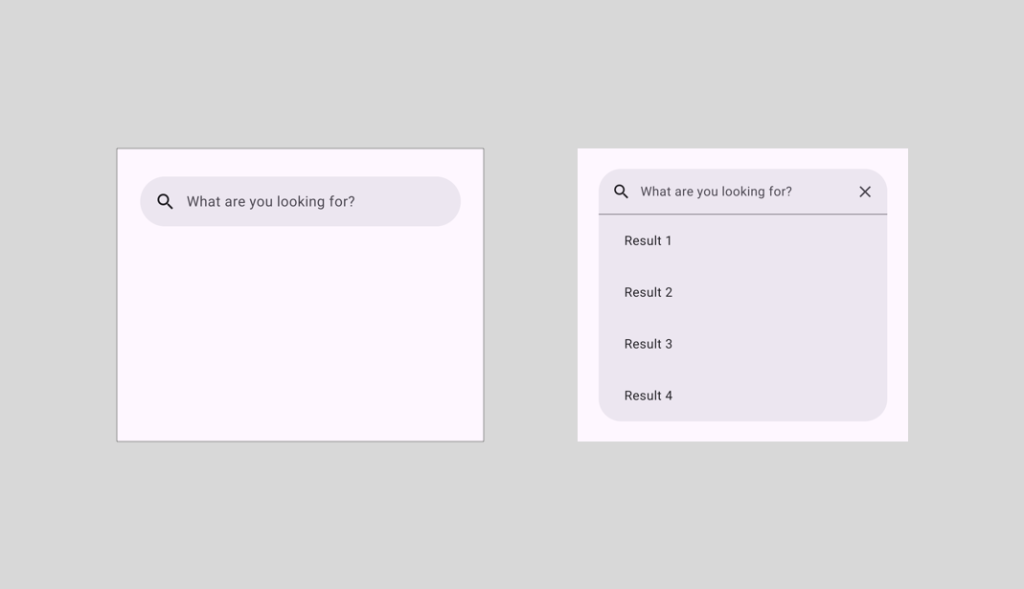Focus the collapsed "What are you looking for?" field

(270, 202)
